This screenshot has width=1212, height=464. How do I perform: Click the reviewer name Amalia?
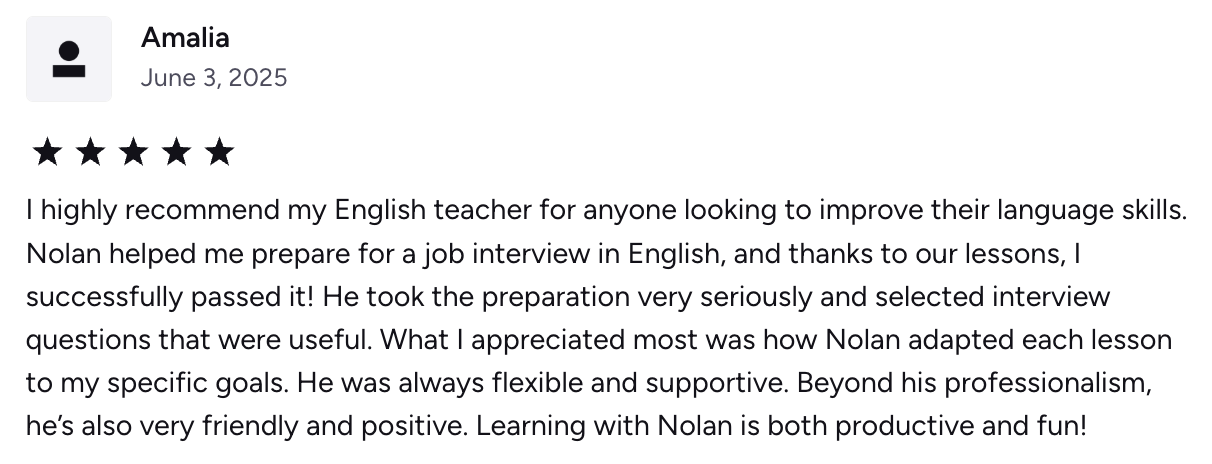[185, 38]
